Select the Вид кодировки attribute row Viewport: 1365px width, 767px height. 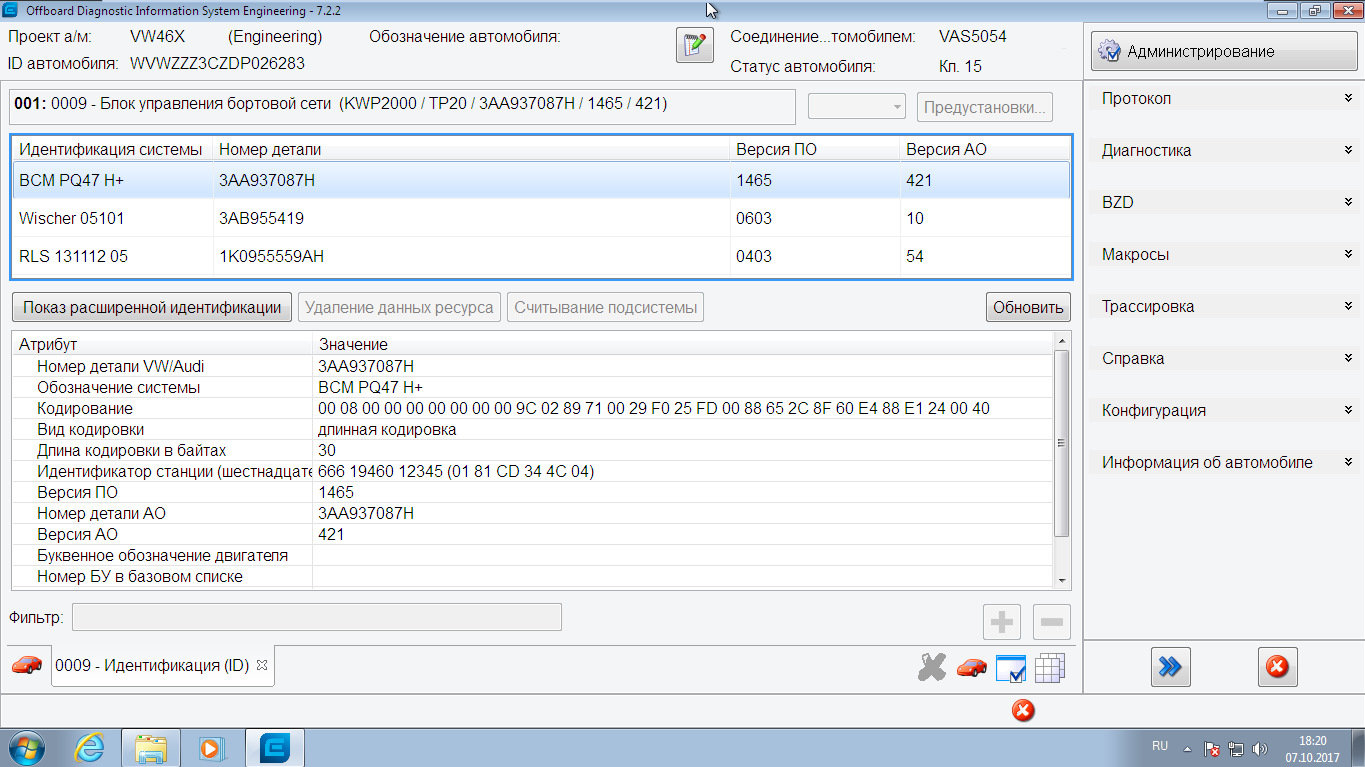pyautogui.click(x=533, y=429)
